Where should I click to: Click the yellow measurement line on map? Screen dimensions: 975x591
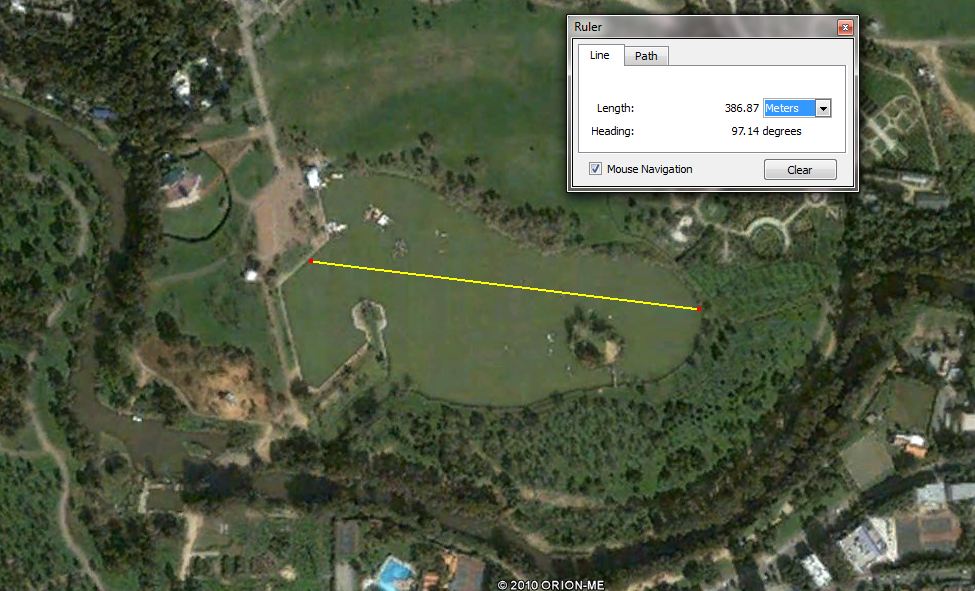point(505,285)
